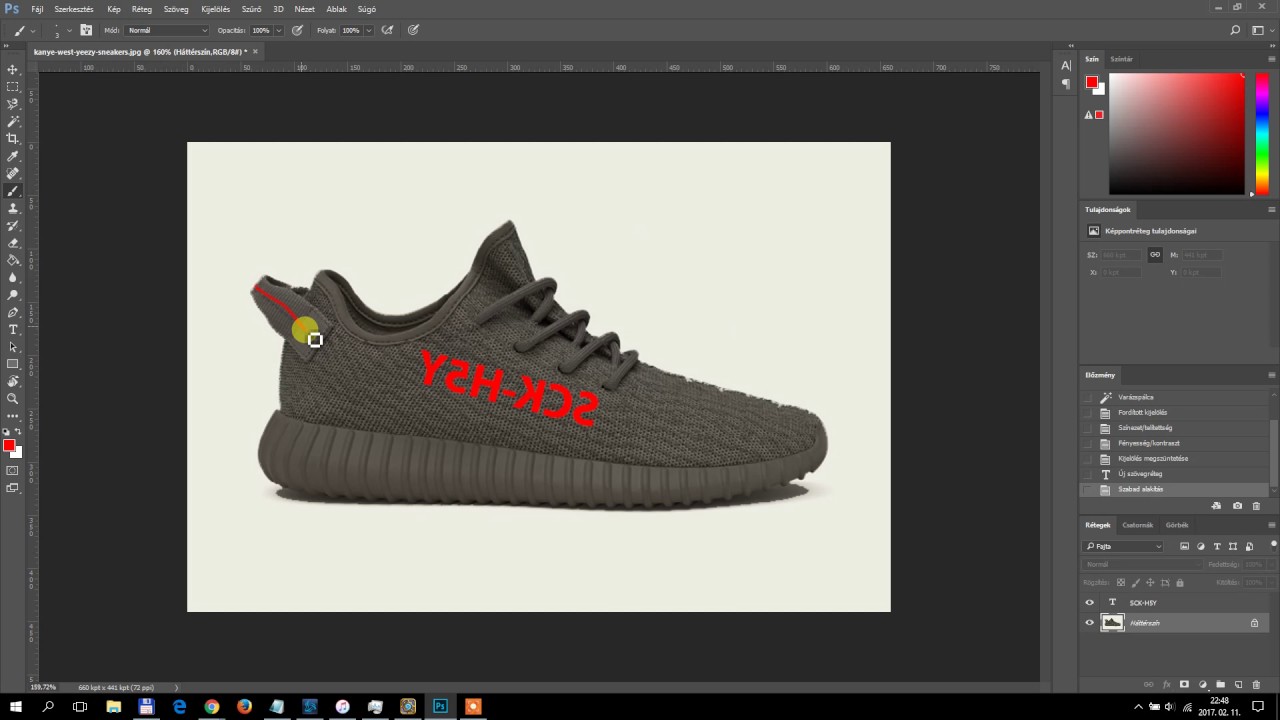Screen dimensions: 1280x720
Task: Hide the Háttérszín layer
Action: [x=1090, y=623]
